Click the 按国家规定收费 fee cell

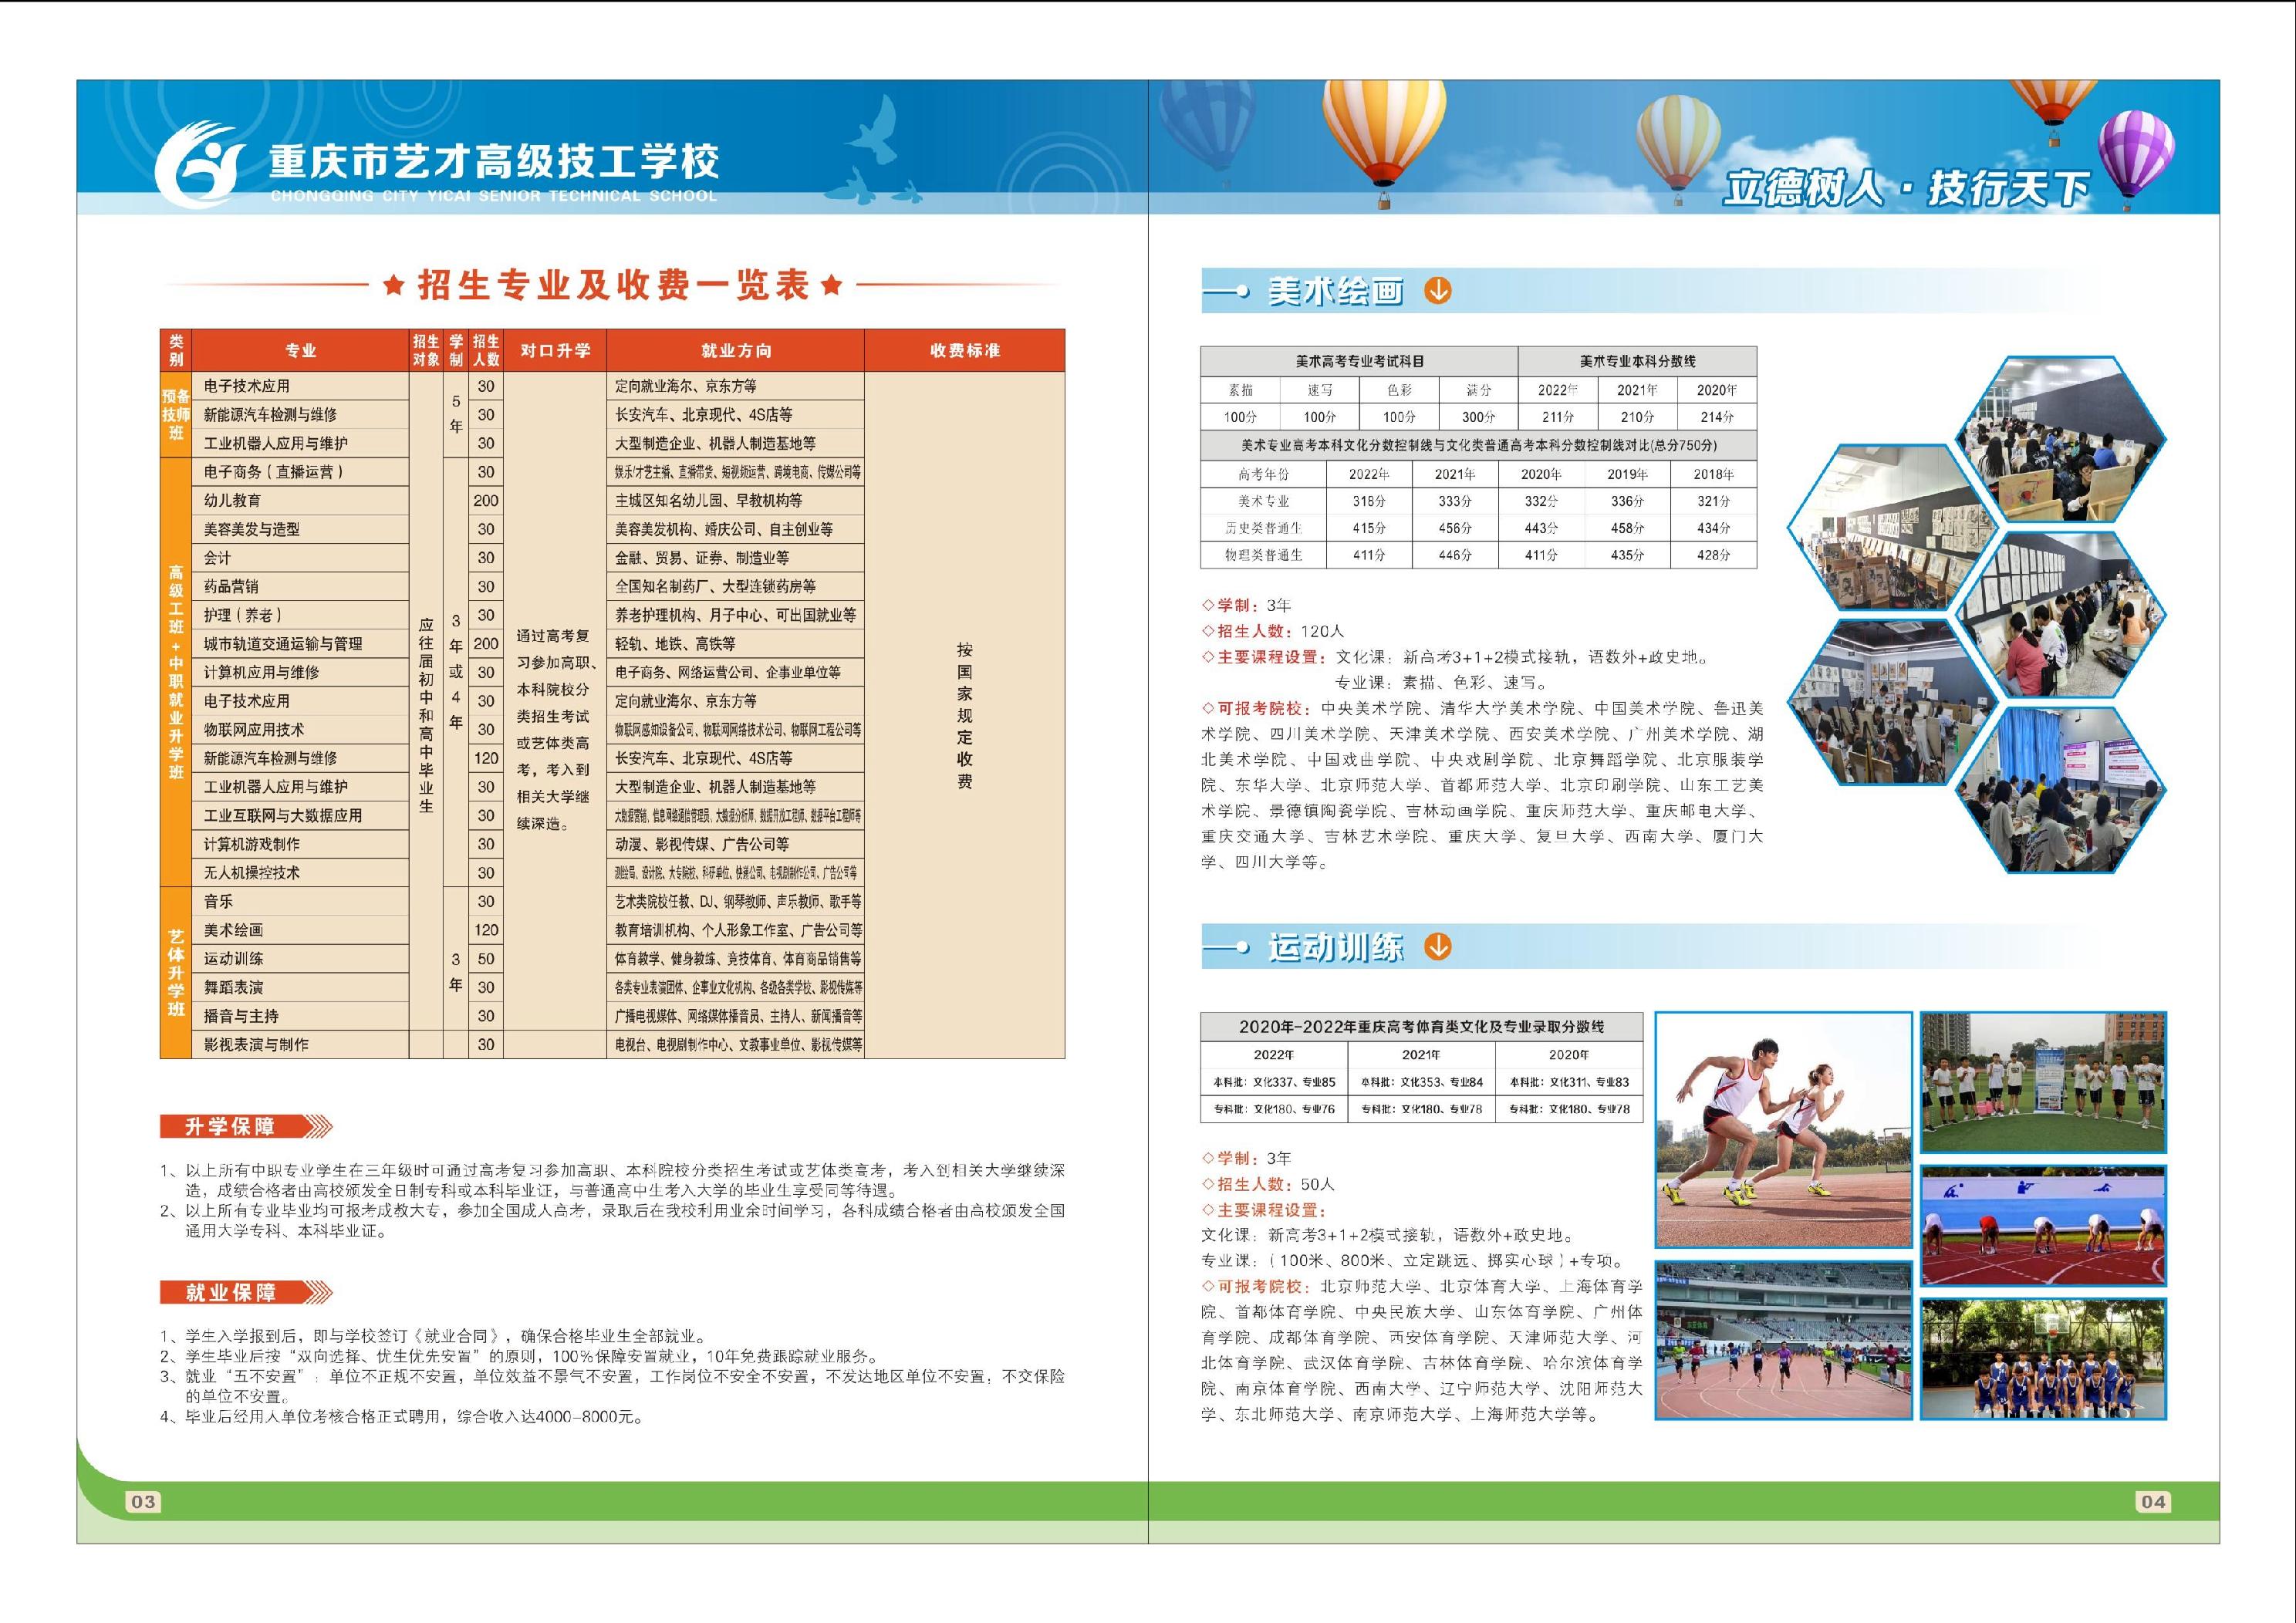964,715
